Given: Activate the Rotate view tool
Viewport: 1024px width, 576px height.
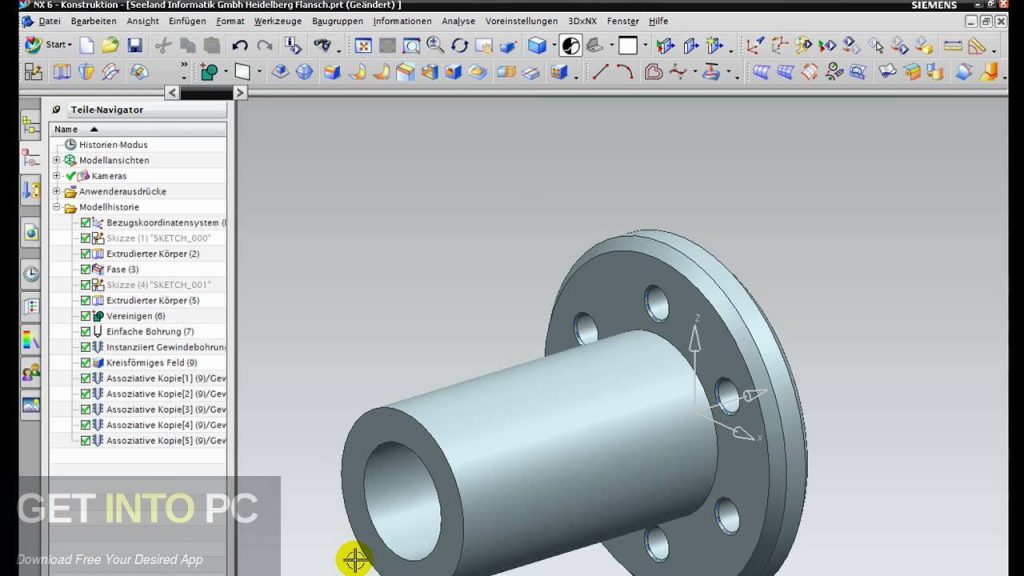Looking at the screenshot, I should click(460, 45).
